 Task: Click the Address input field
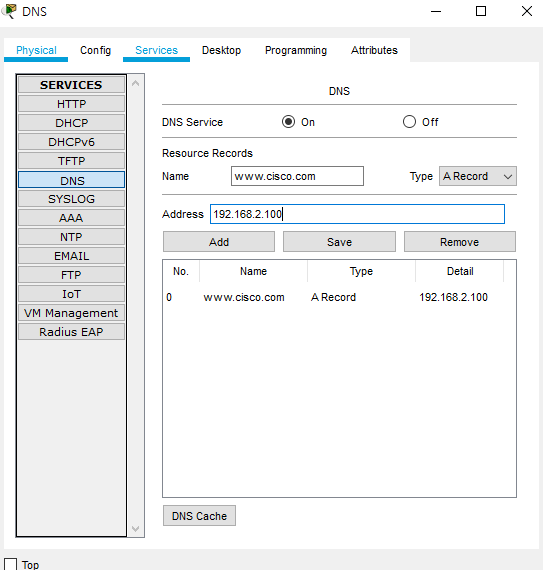click(357, 214)
